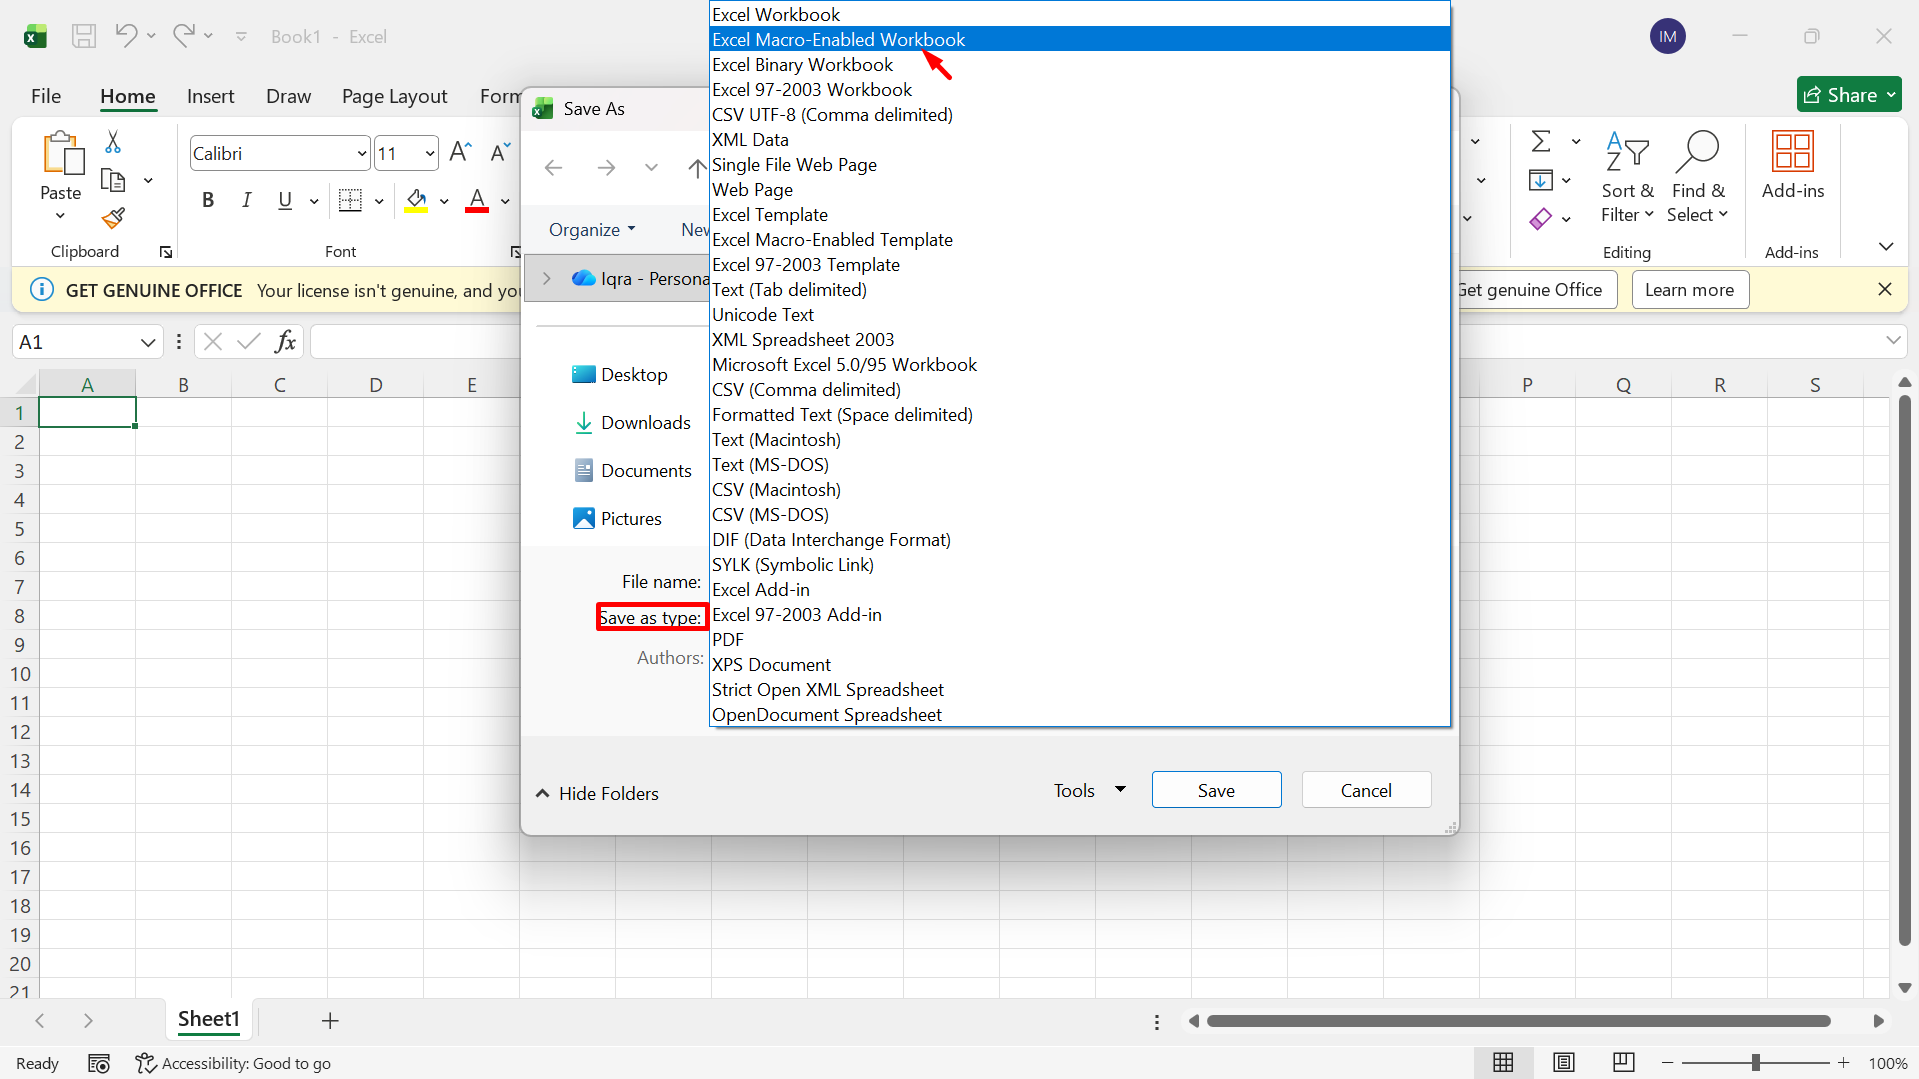1919x1079 pixels.
Task: Click the Copy icon in Clipboard group
Action: point(113,181)
